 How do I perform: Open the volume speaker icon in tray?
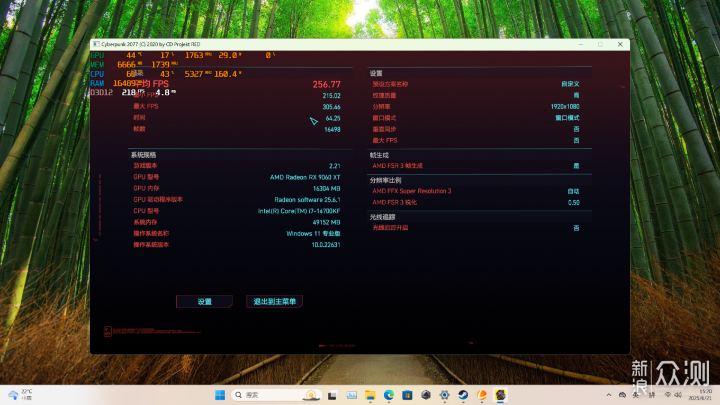click(678, 395)
